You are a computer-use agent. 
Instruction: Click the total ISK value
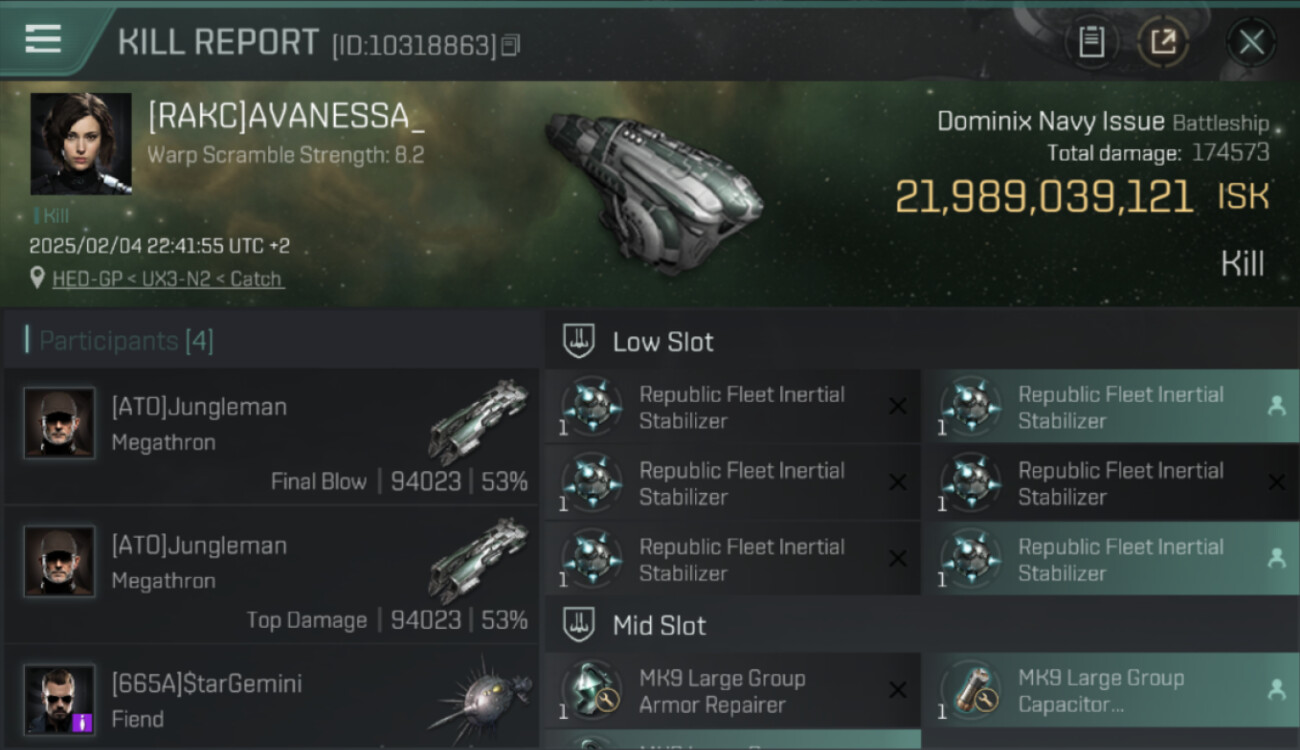tap(1043, 197)
